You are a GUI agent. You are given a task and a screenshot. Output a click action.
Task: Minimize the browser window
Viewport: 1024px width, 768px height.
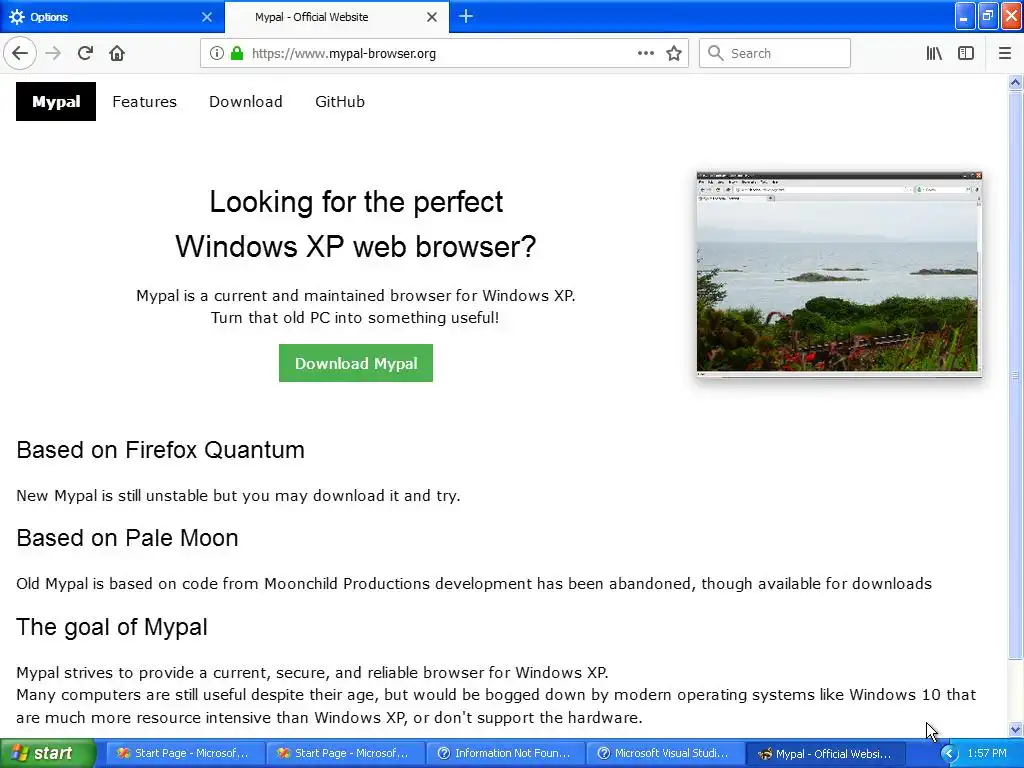click(x=965, y=16)
